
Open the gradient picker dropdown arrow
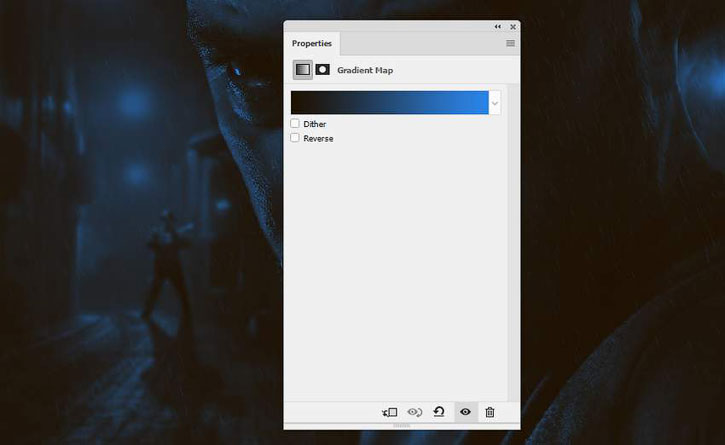[x=495, y=103]
